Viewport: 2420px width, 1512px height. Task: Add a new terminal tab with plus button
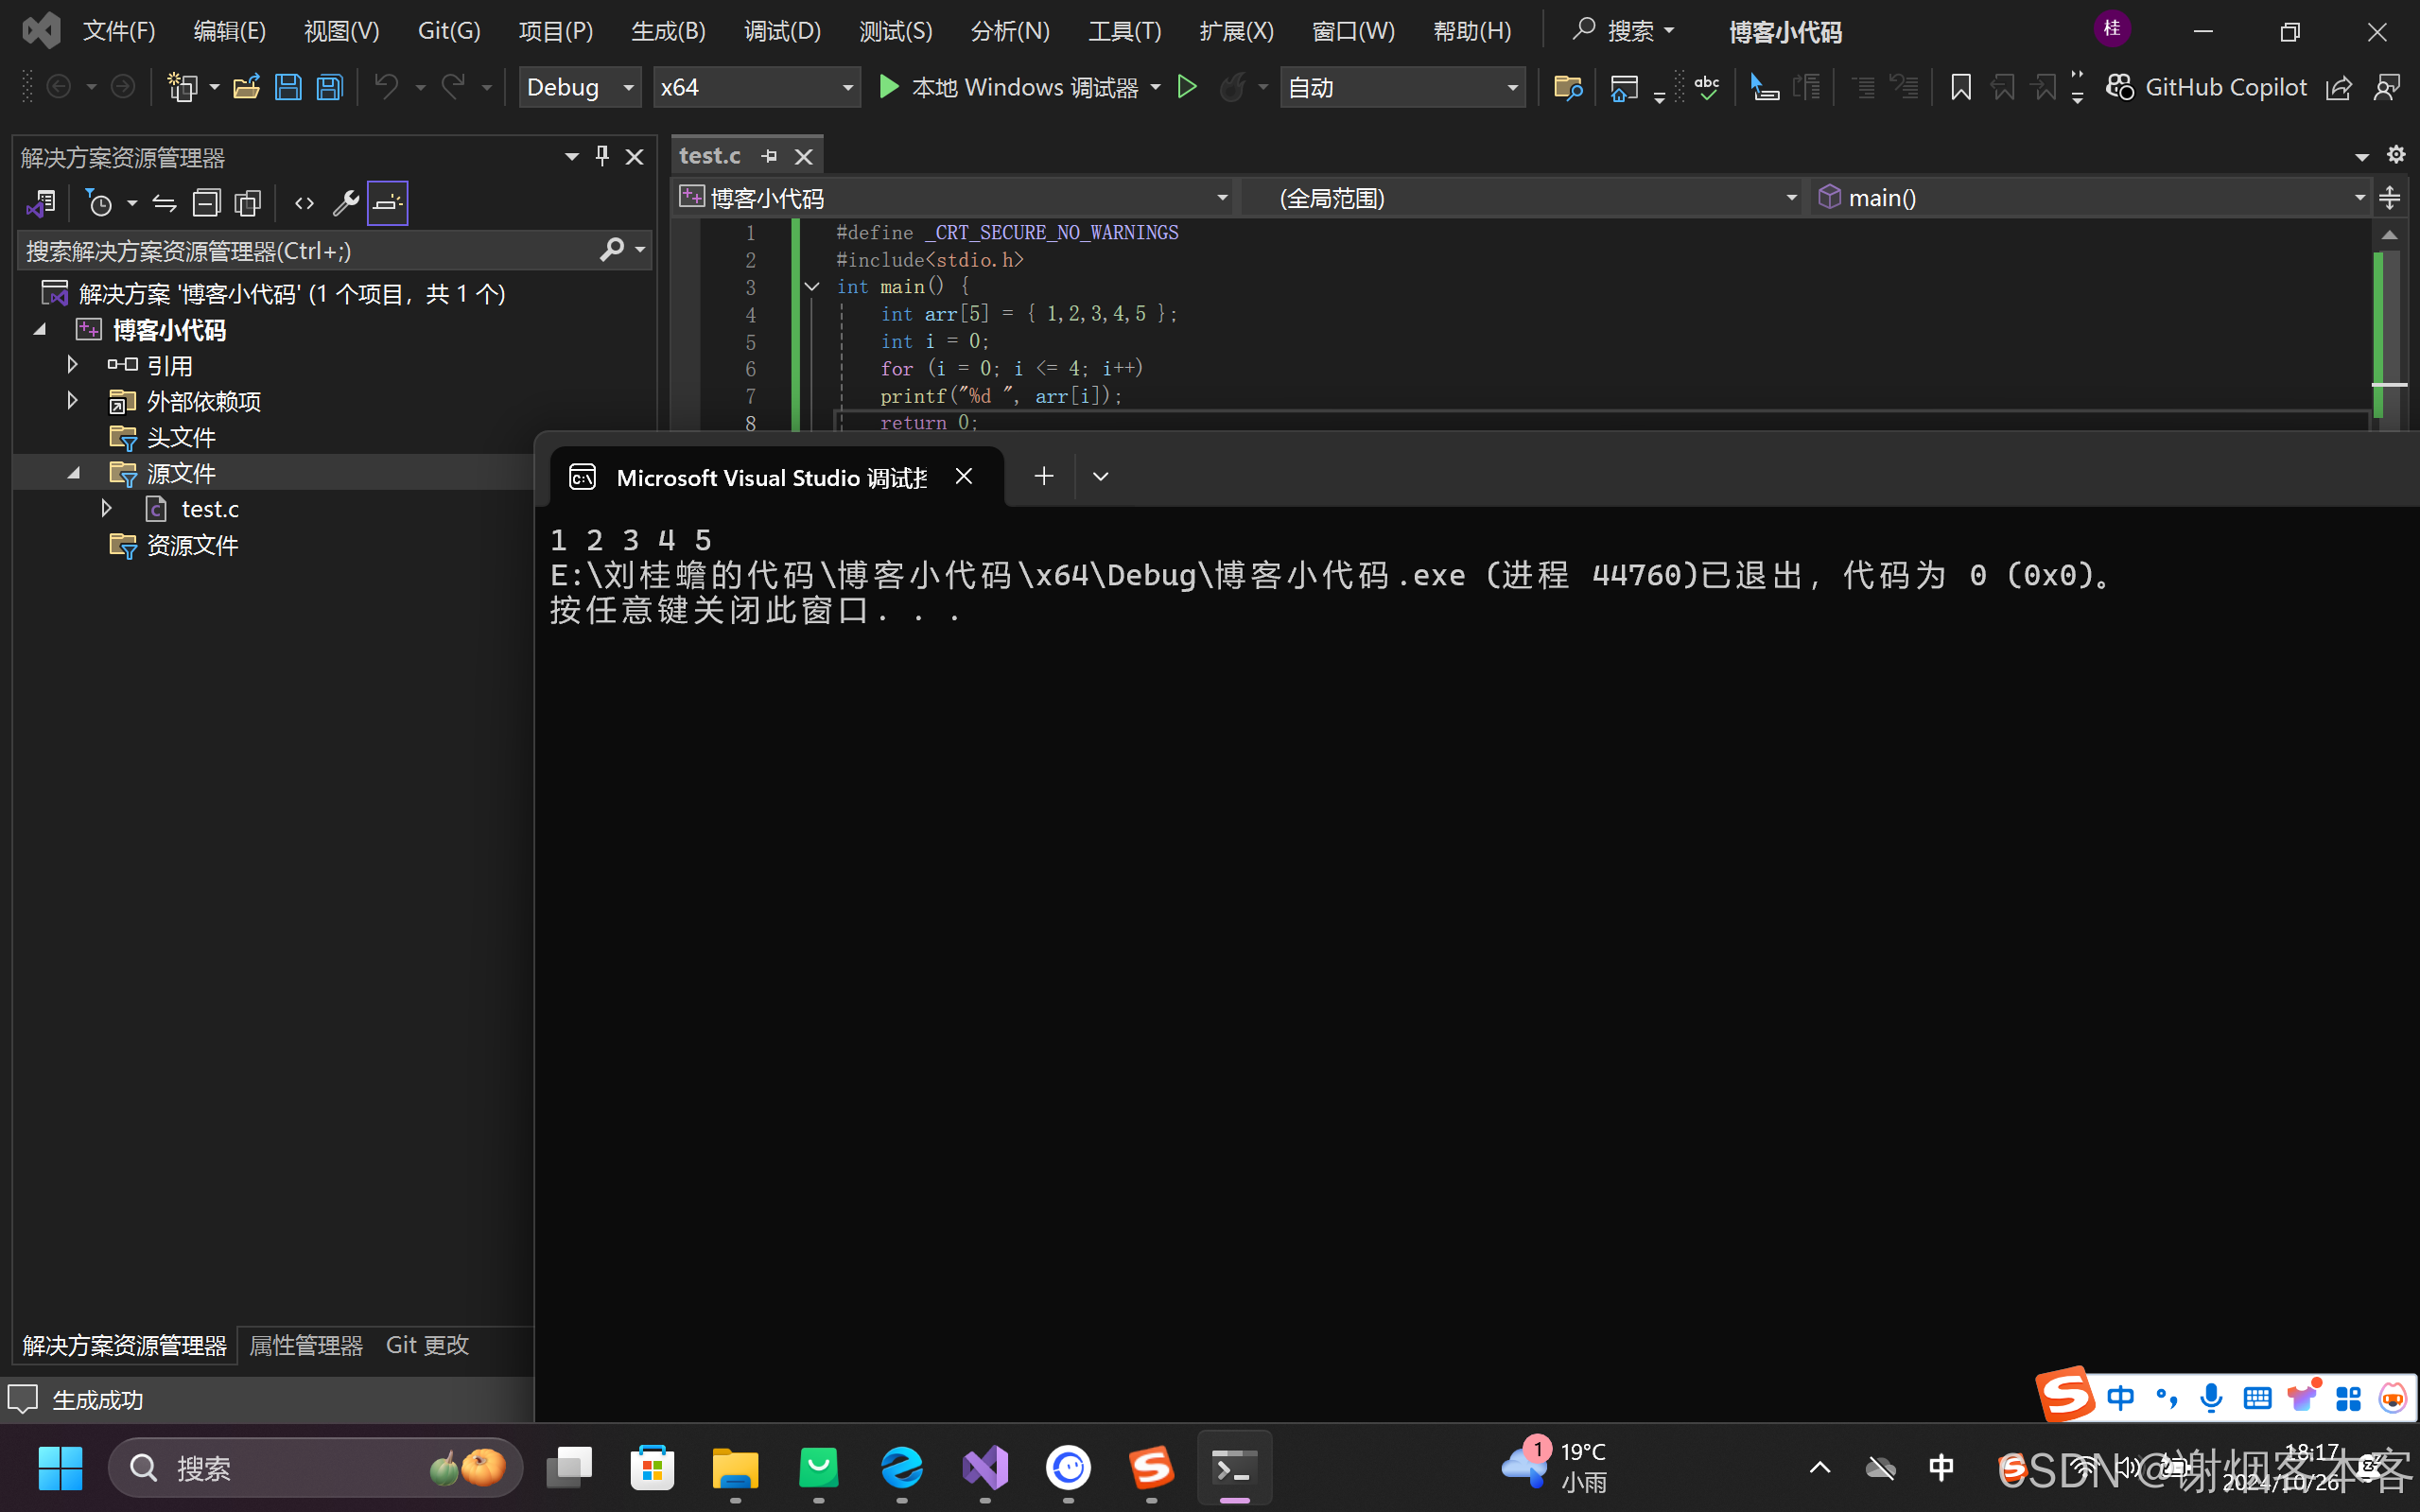click(x=1043, y=476)
